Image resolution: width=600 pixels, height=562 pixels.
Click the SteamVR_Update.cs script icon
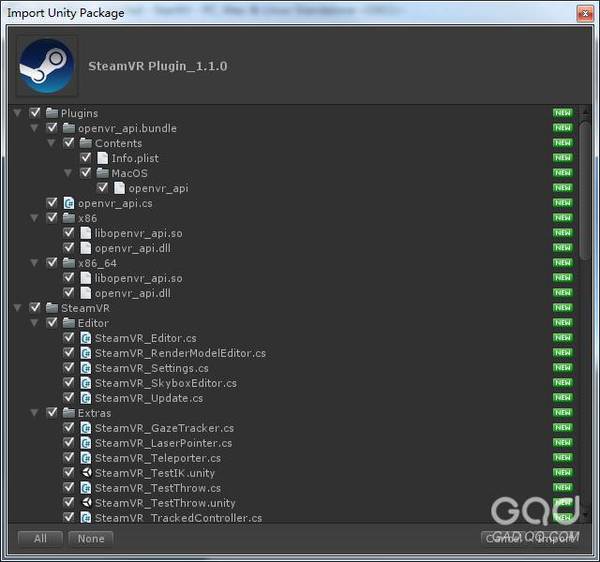click(x=85, y=398)
